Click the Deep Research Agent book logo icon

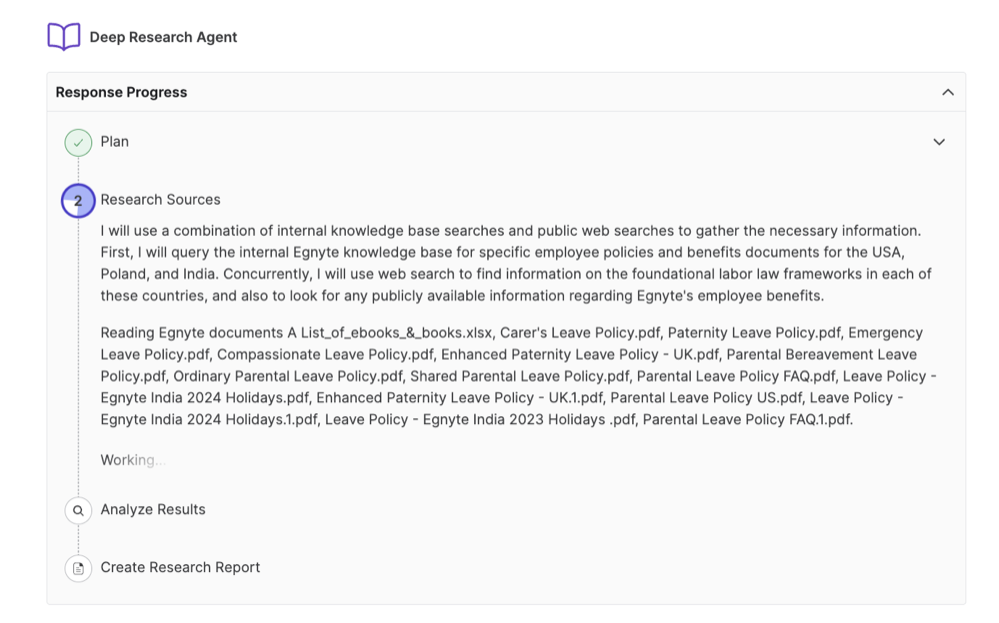click(x=64, y=36)
